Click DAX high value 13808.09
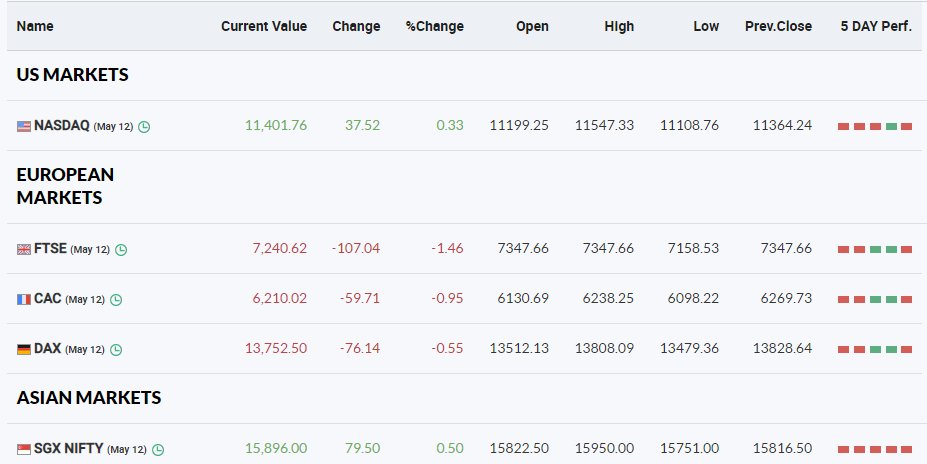 (x=604, y=348)
